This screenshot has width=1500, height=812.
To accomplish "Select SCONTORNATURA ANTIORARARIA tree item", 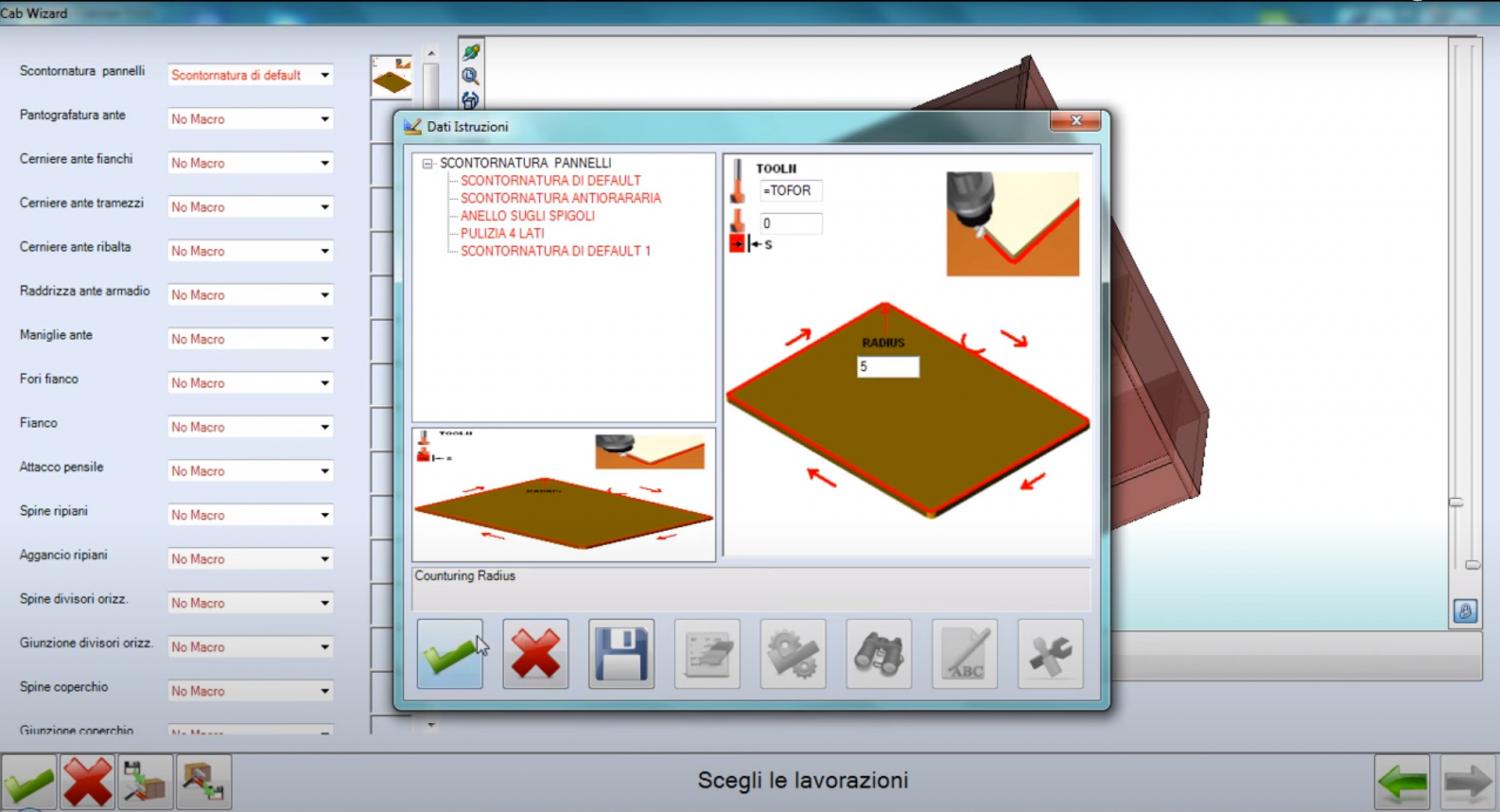I will pyautogui.click(x=560, y=198).
